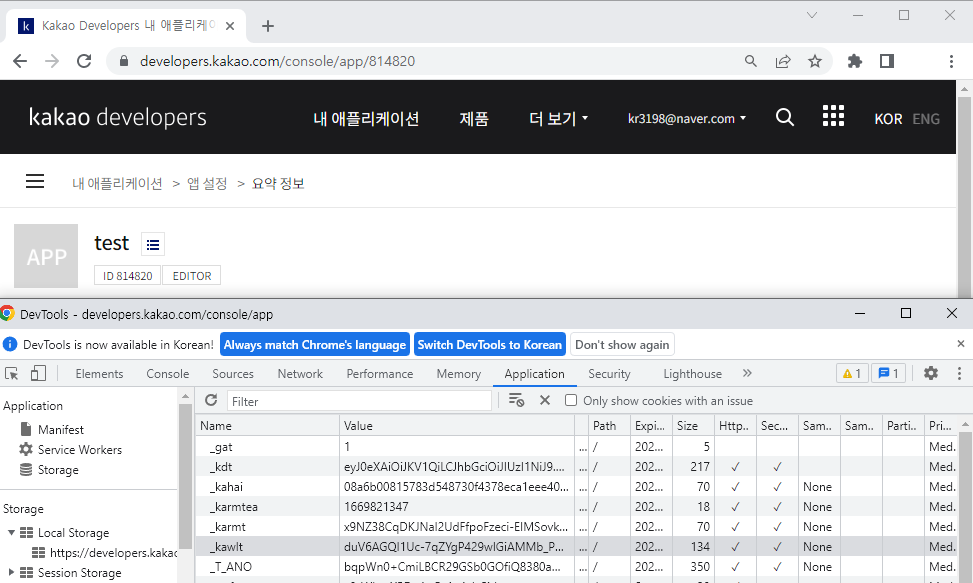
Task: Share this page via share icon
Action: point(783,61)
